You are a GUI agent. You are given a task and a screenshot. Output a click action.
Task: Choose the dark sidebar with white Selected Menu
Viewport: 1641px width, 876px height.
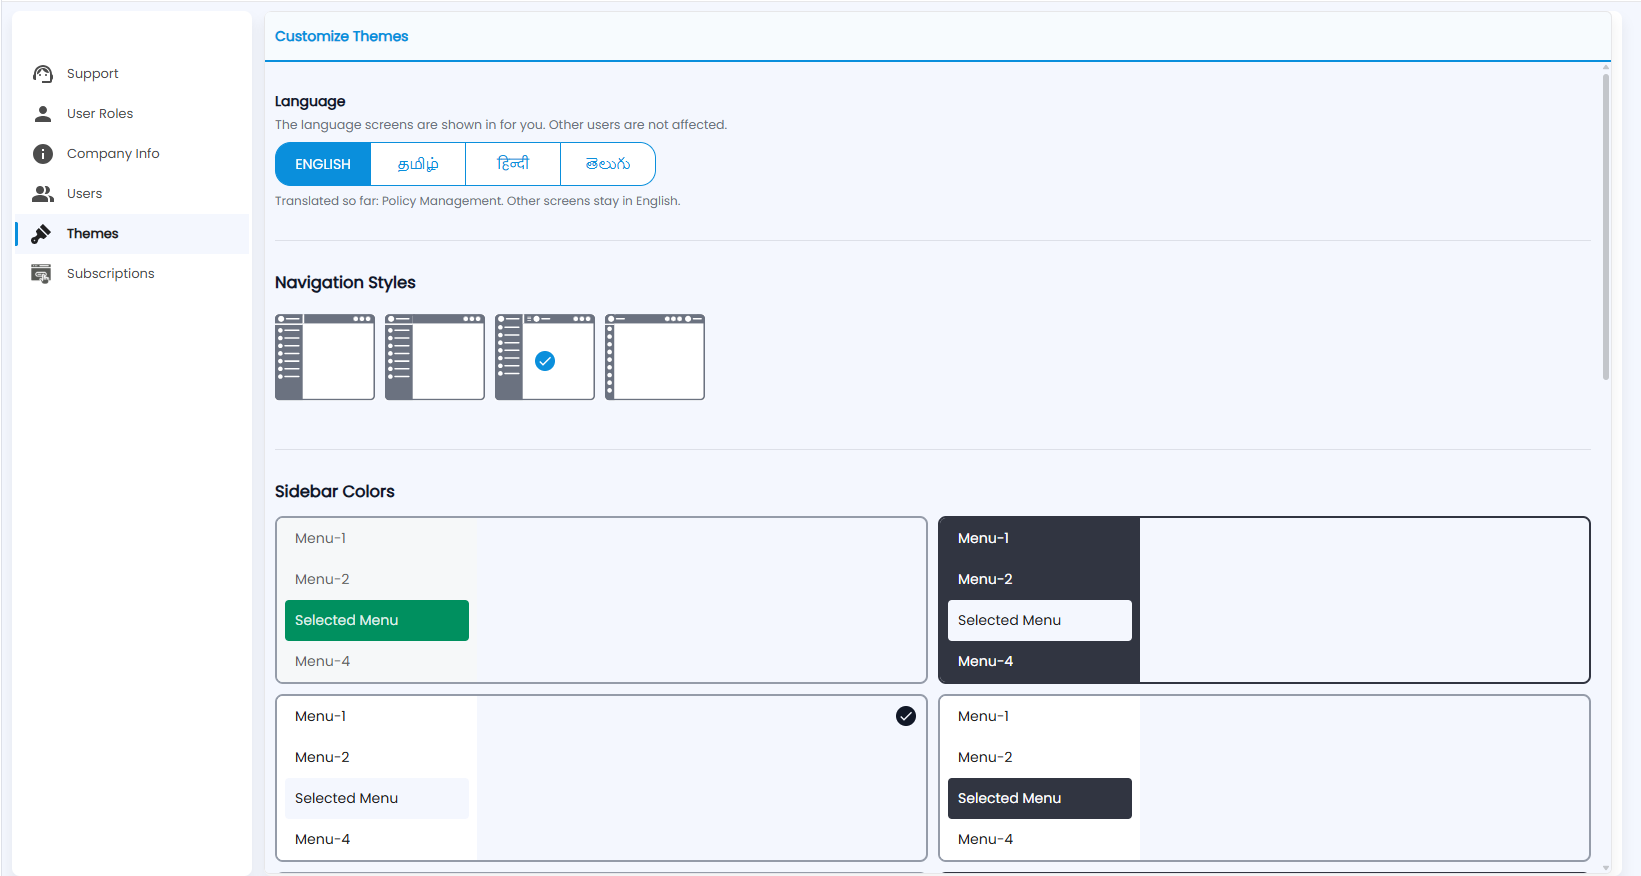[1264, 600]
